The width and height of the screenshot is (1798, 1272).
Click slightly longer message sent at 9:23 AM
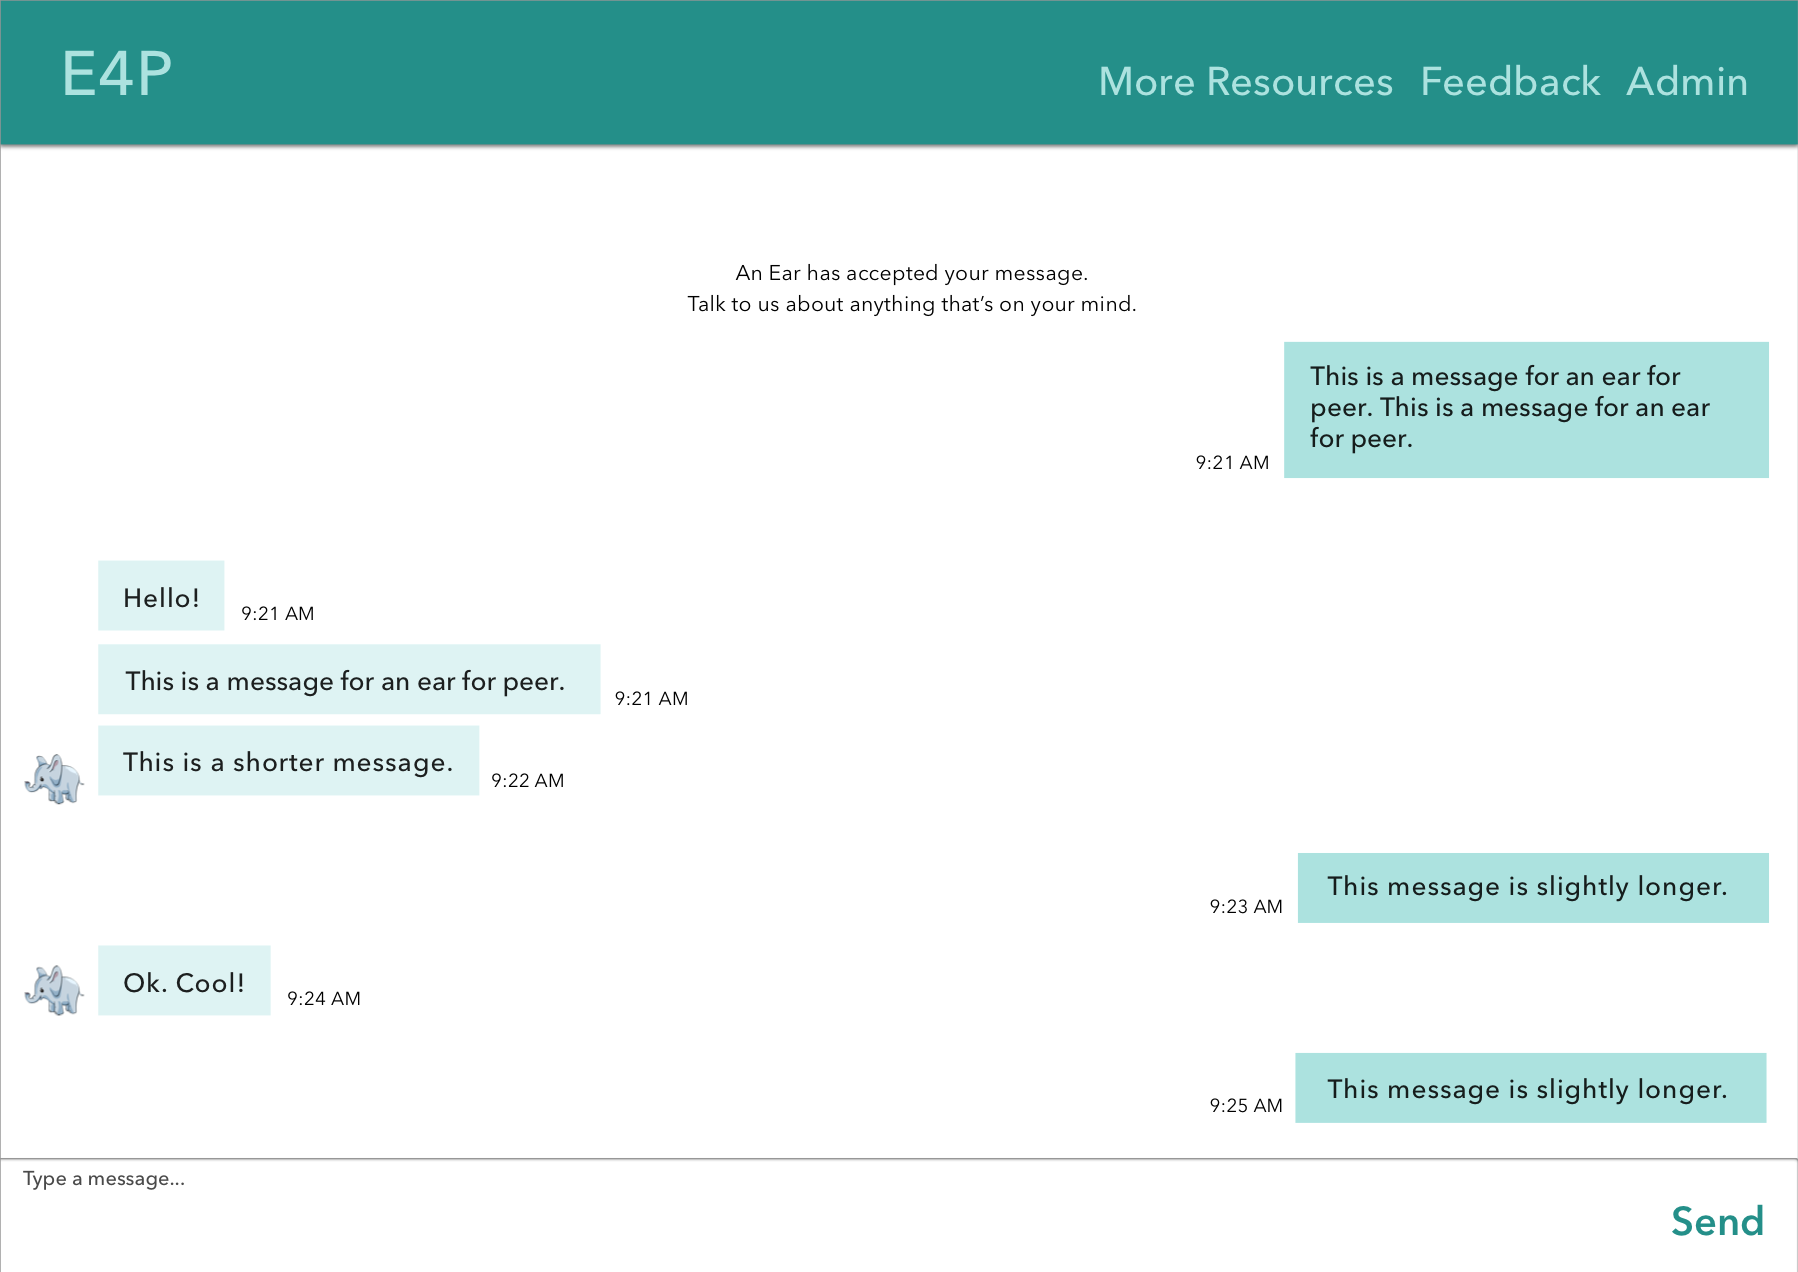click(1533, 888)
